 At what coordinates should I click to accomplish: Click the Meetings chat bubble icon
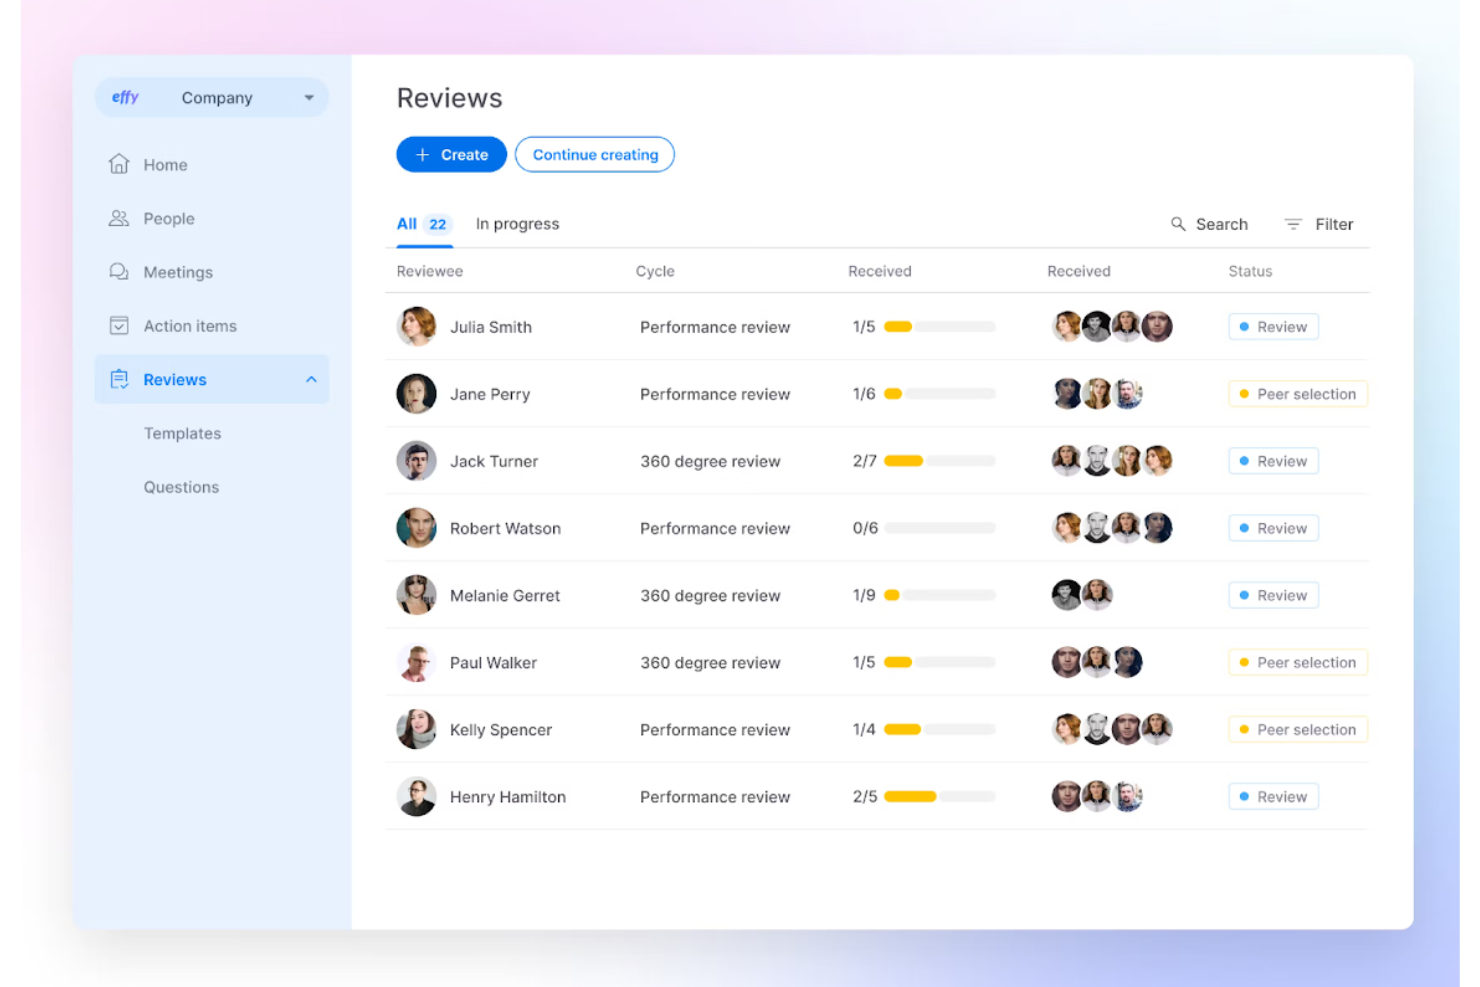[119, 272]
